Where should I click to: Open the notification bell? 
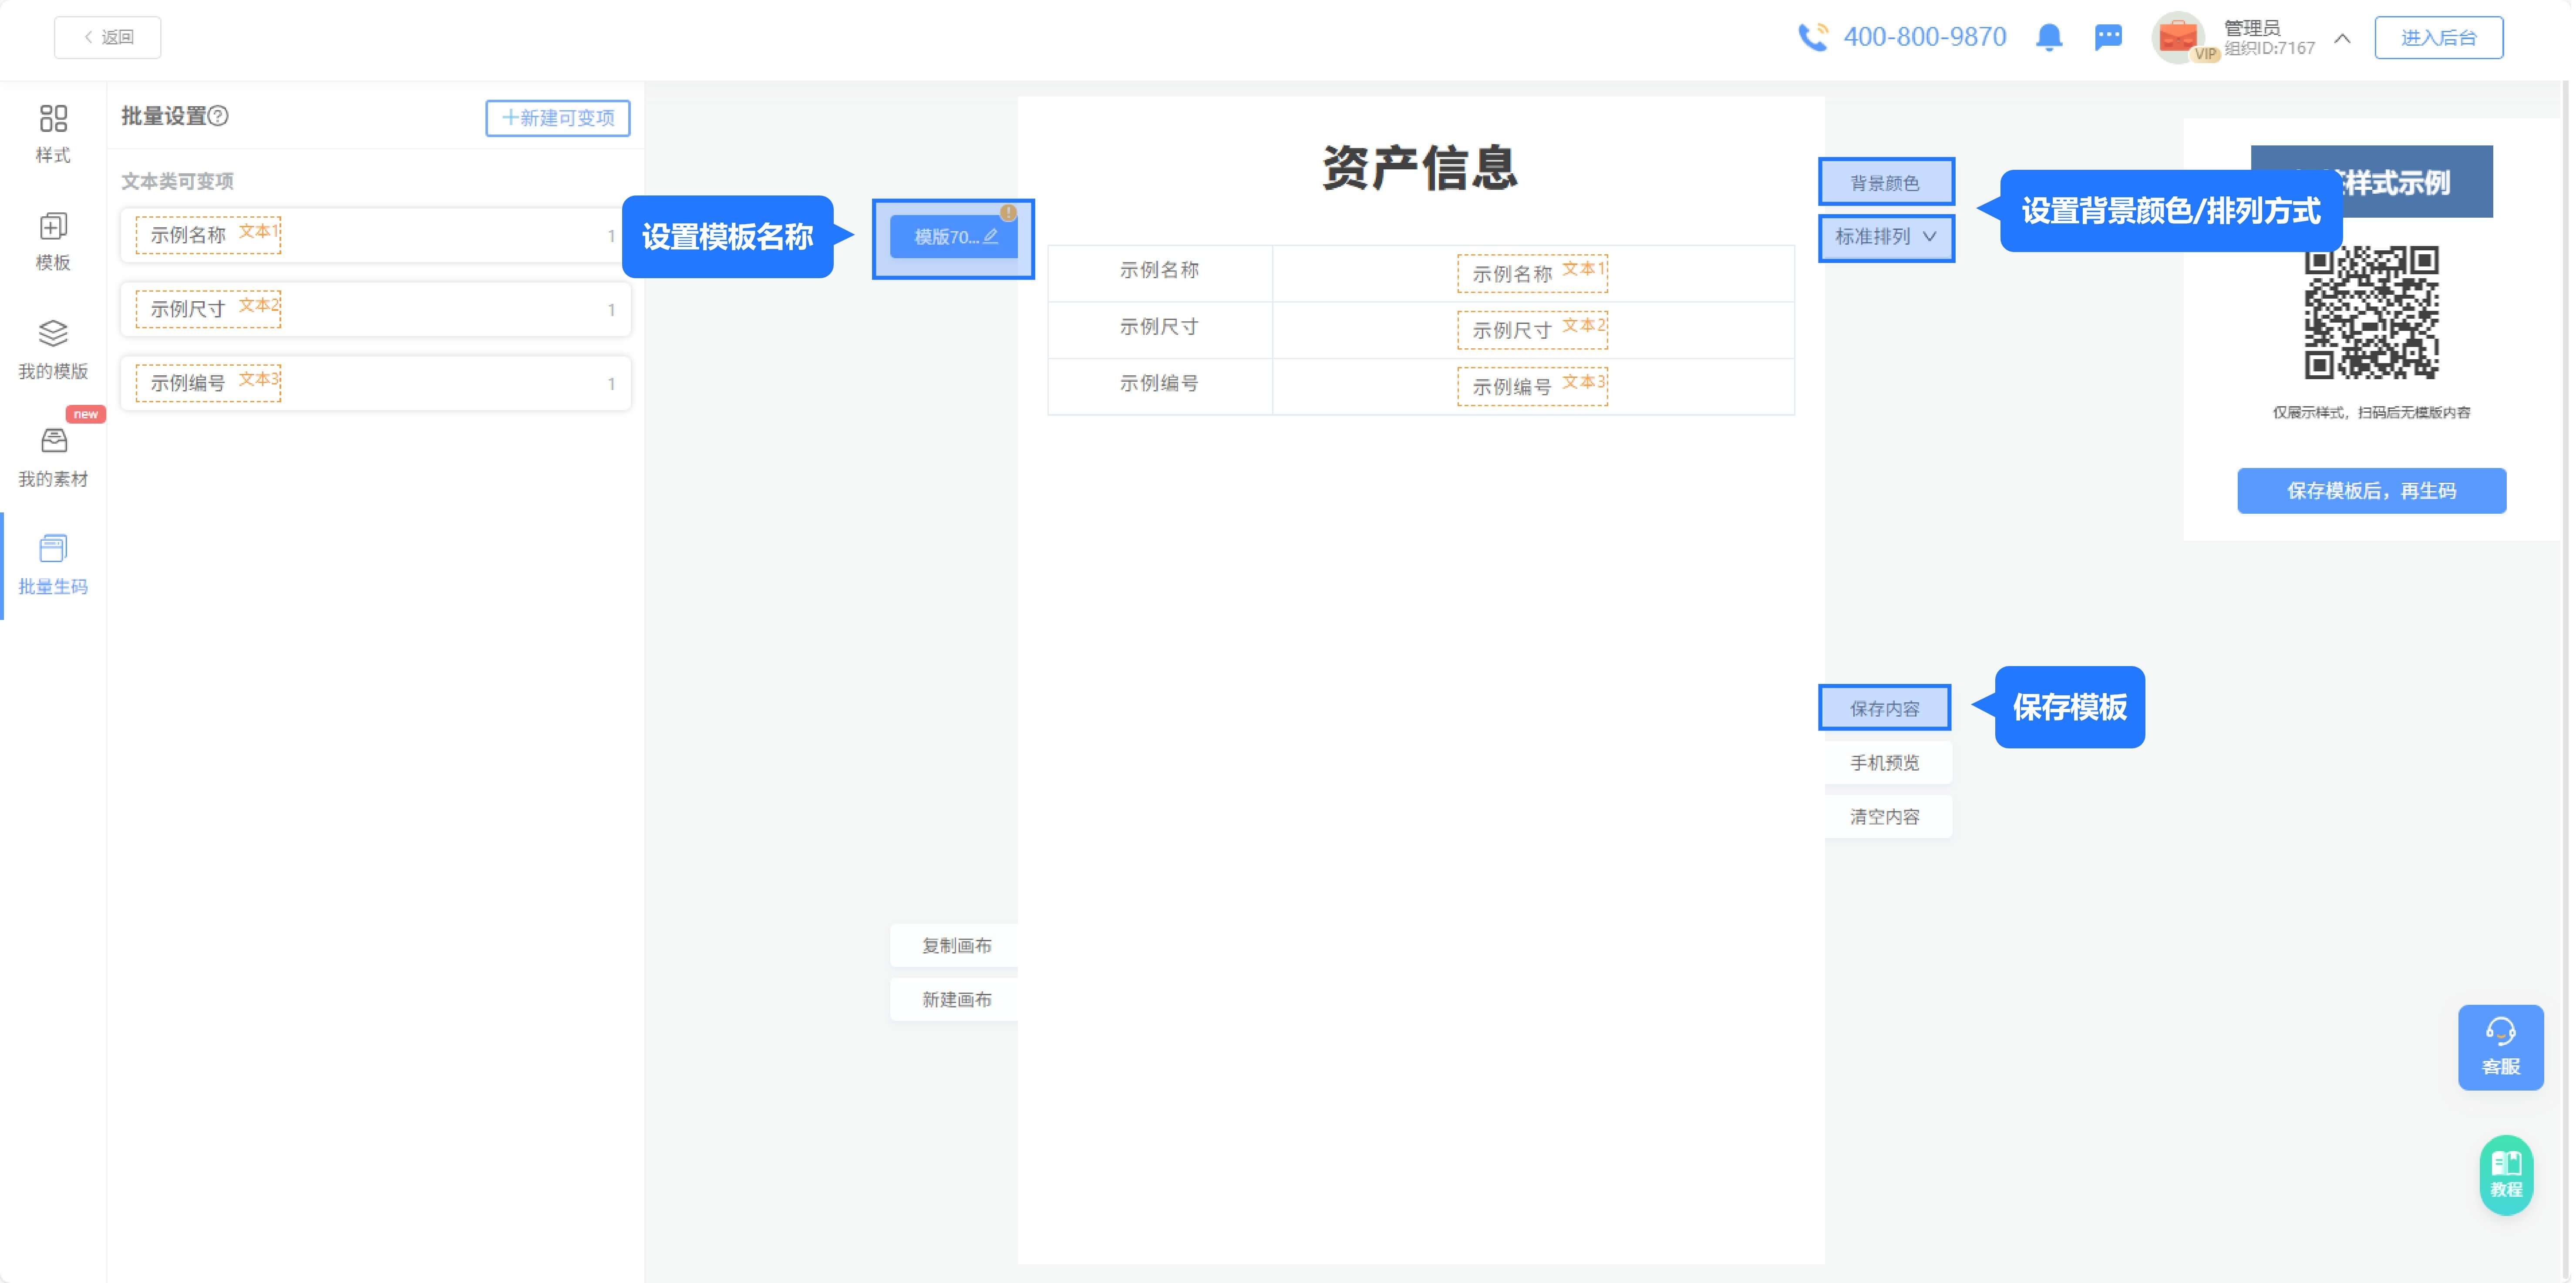click(2050, 37)
